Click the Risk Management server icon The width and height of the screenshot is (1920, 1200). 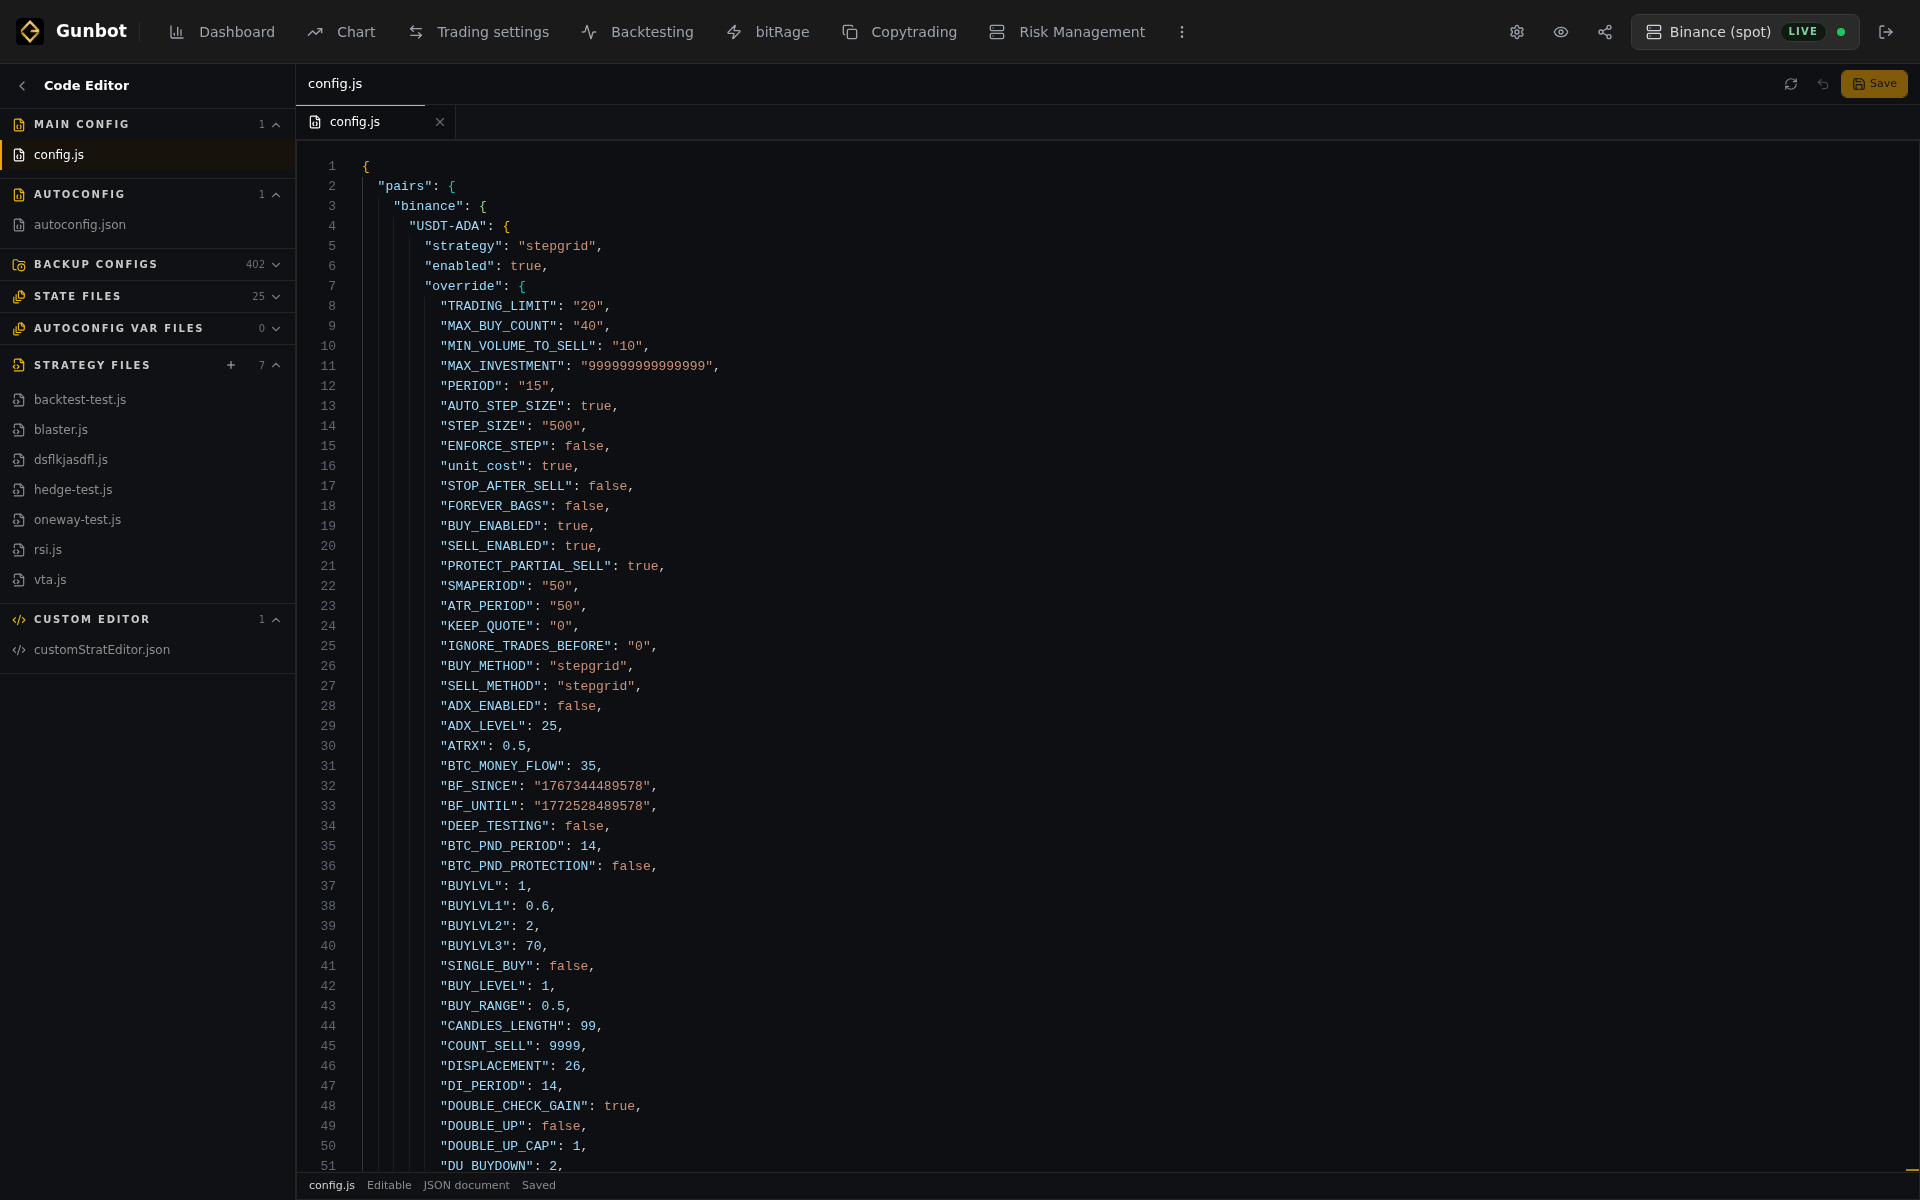pos(997,32)
